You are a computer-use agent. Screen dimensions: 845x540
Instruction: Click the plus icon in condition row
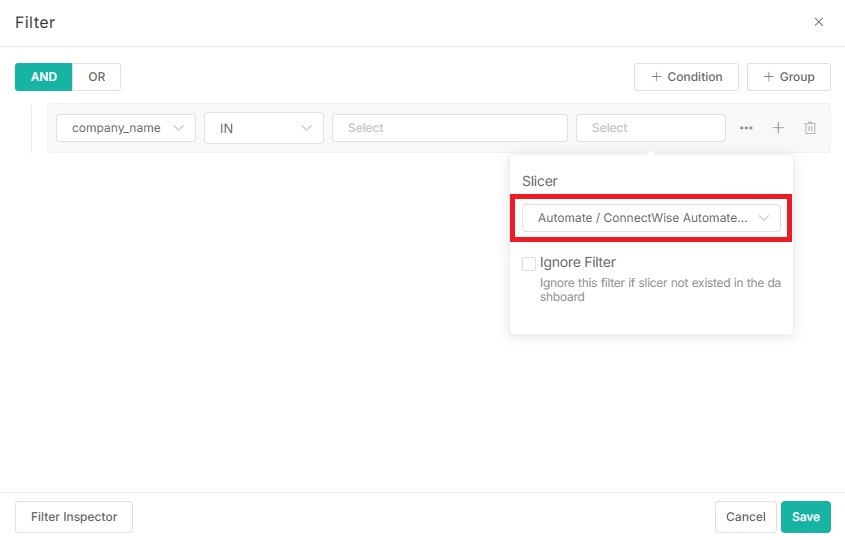[x=778, y=128]
